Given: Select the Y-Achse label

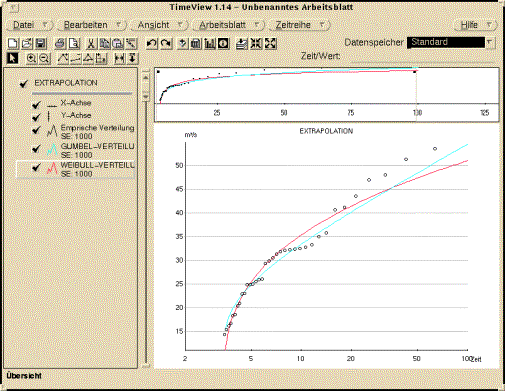Looking at the screenshot, I should click(76, 115).
